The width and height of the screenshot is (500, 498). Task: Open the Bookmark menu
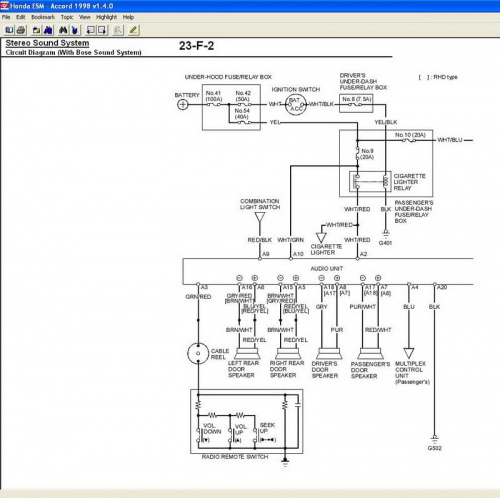point(43,17)
